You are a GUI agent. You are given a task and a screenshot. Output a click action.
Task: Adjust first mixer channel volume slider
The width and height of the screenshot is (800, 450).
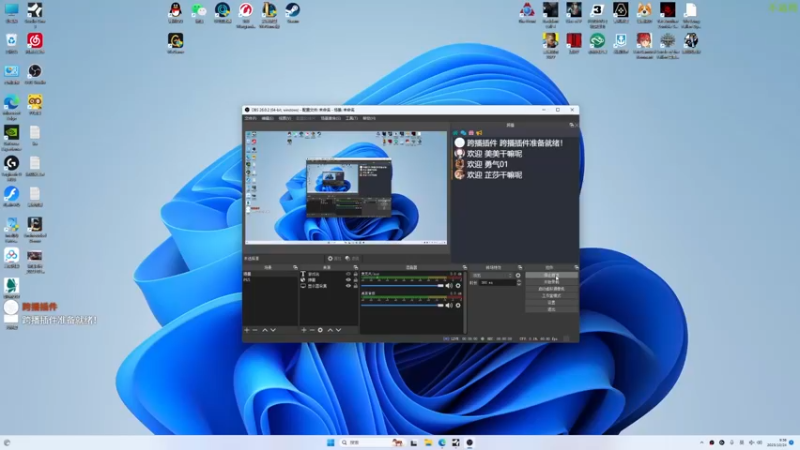[403, 286]
